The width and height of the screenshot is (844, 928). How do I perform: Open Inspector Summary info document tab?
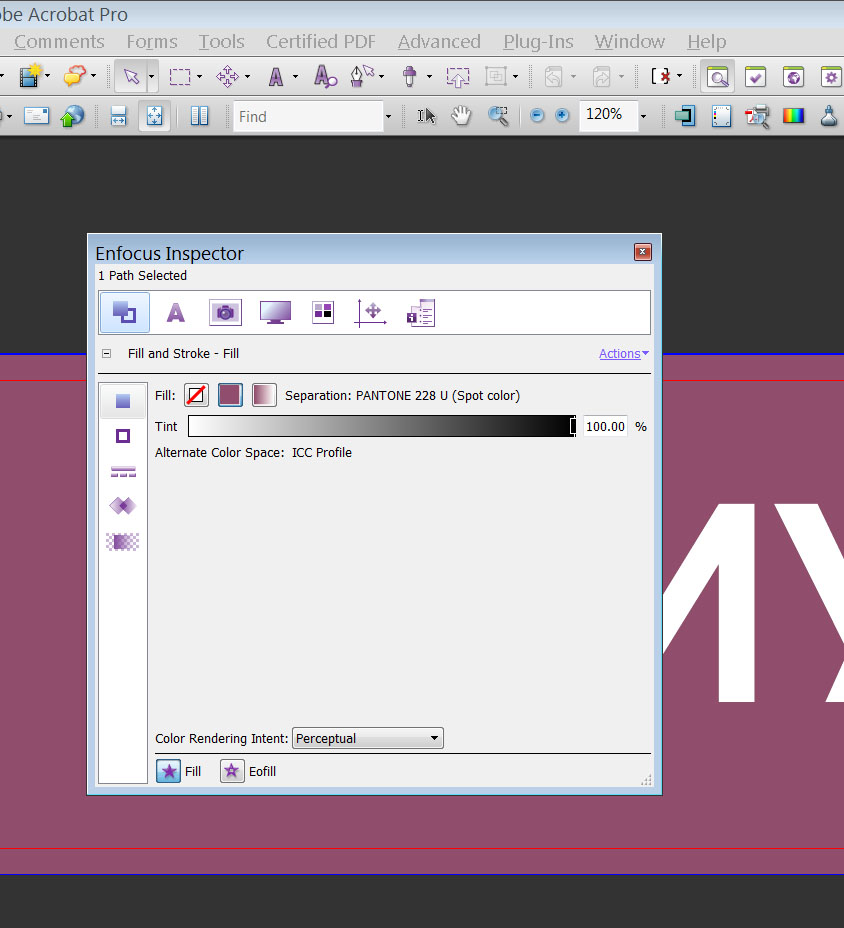click(x=421, y=313)
